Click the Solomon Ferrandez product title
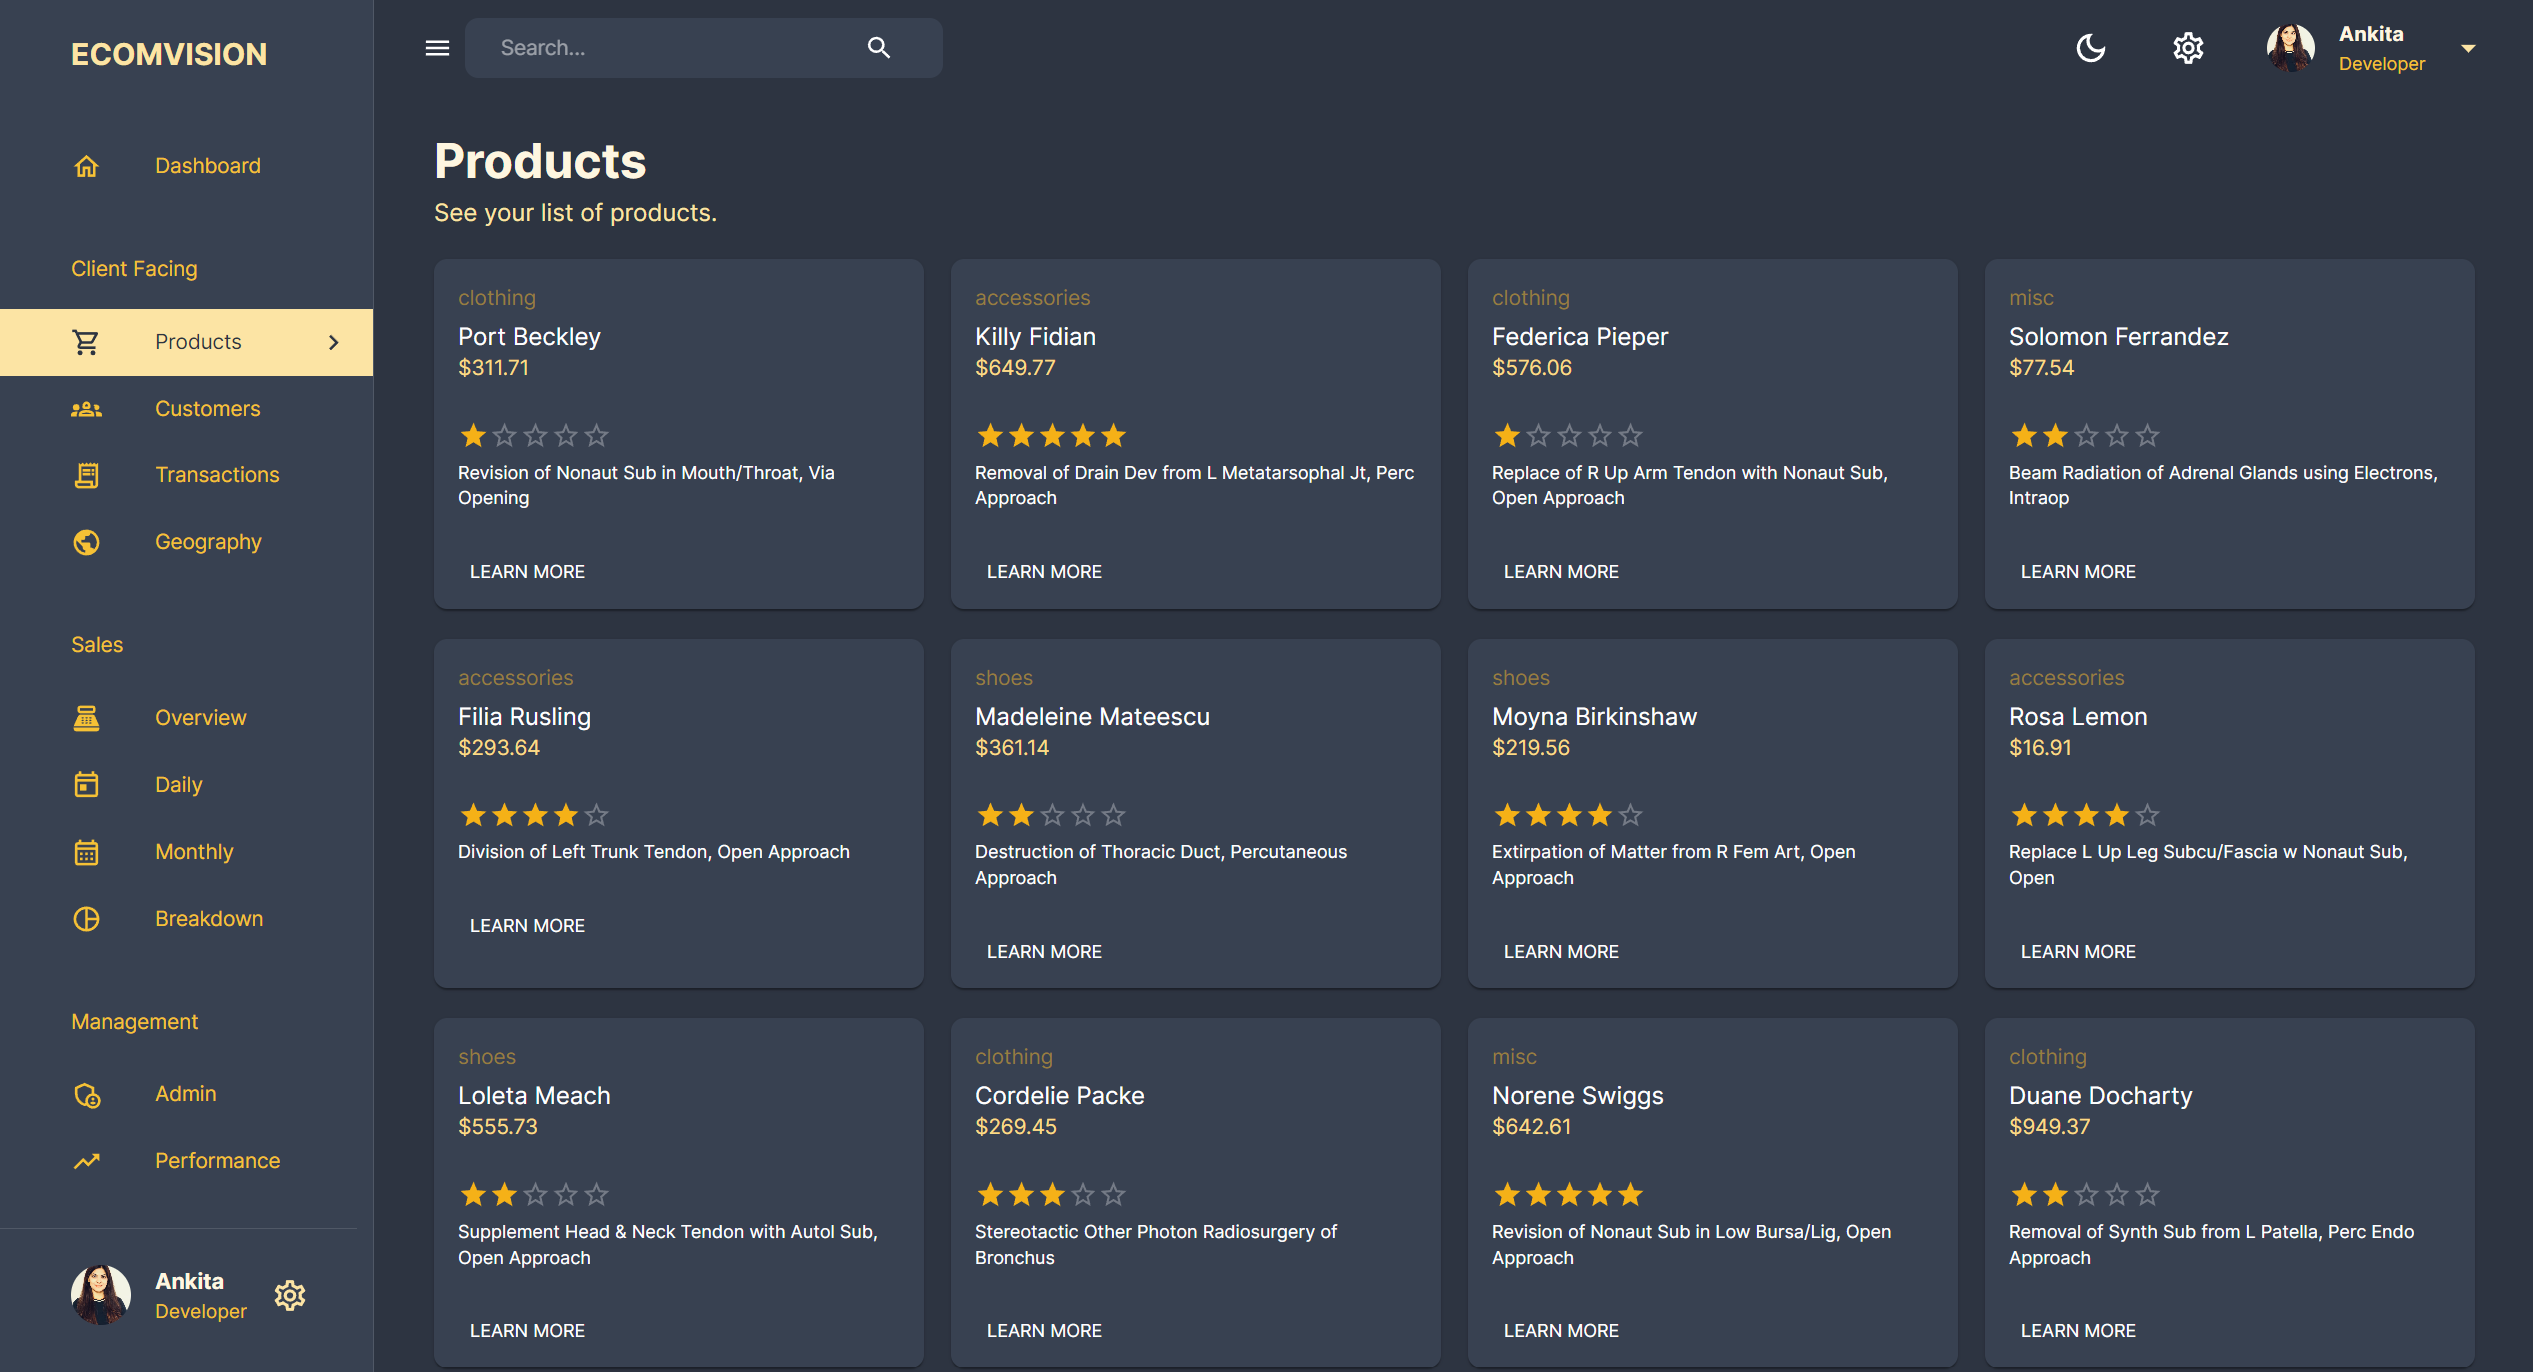2533x1372 pixels. coord(2118,337)
